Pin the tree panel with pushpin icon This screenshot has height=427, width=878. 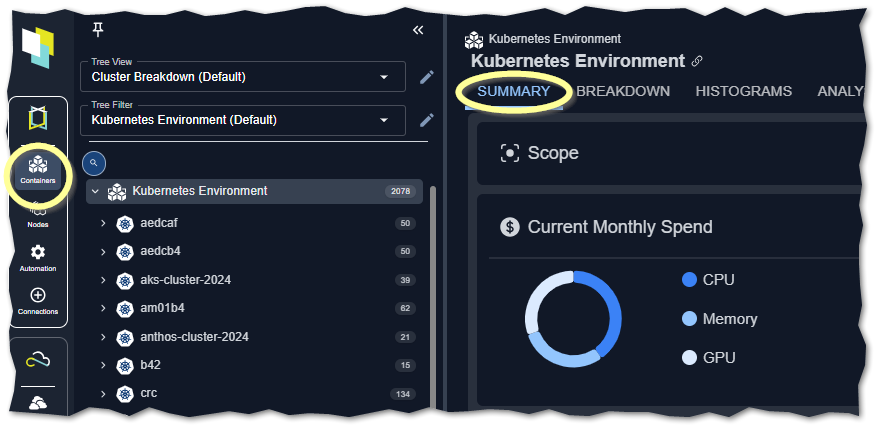[x=98, y=30]
